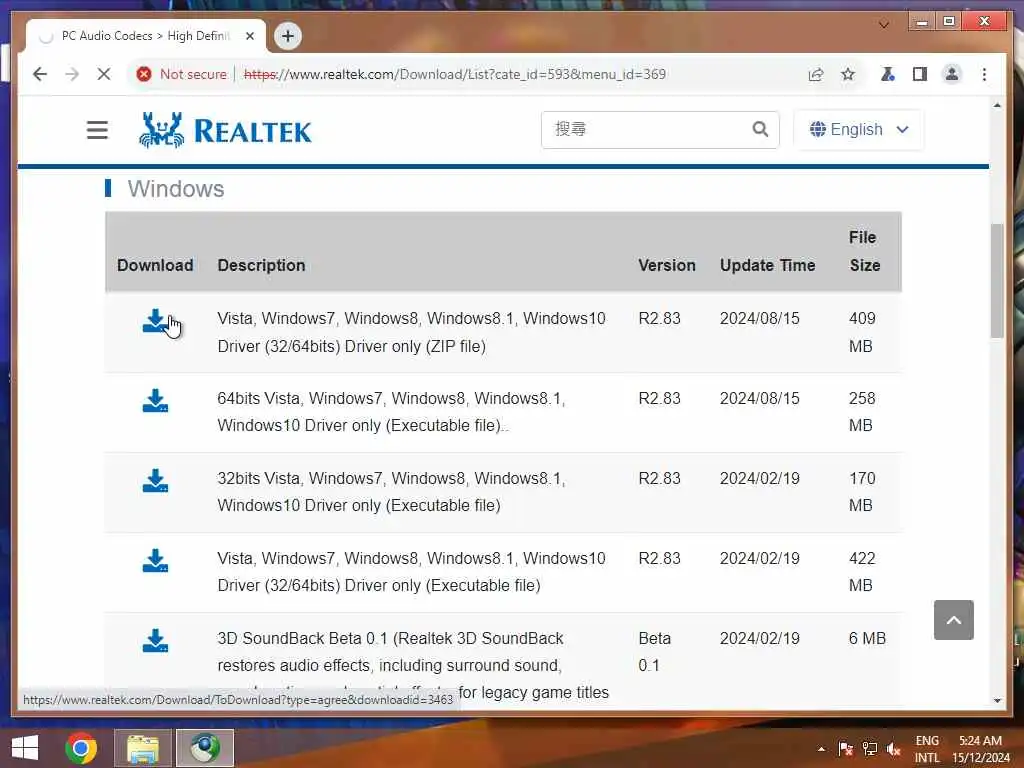Click the third taskbar browser icon
The image size is (1024, 768).
coord(204,748)
